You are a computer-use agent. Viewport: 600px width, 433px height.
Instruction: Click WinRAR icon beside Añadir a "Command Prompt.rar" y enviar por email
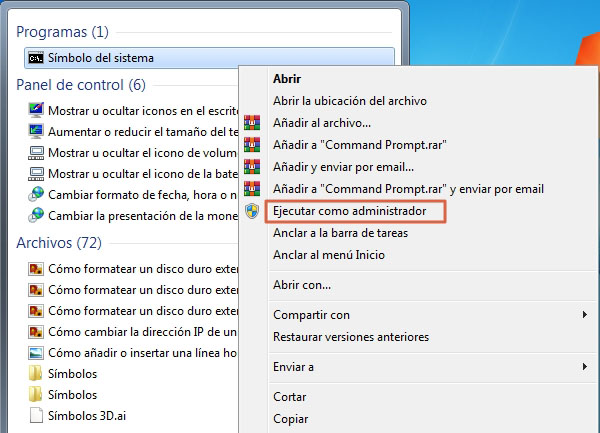coord(252,189)
